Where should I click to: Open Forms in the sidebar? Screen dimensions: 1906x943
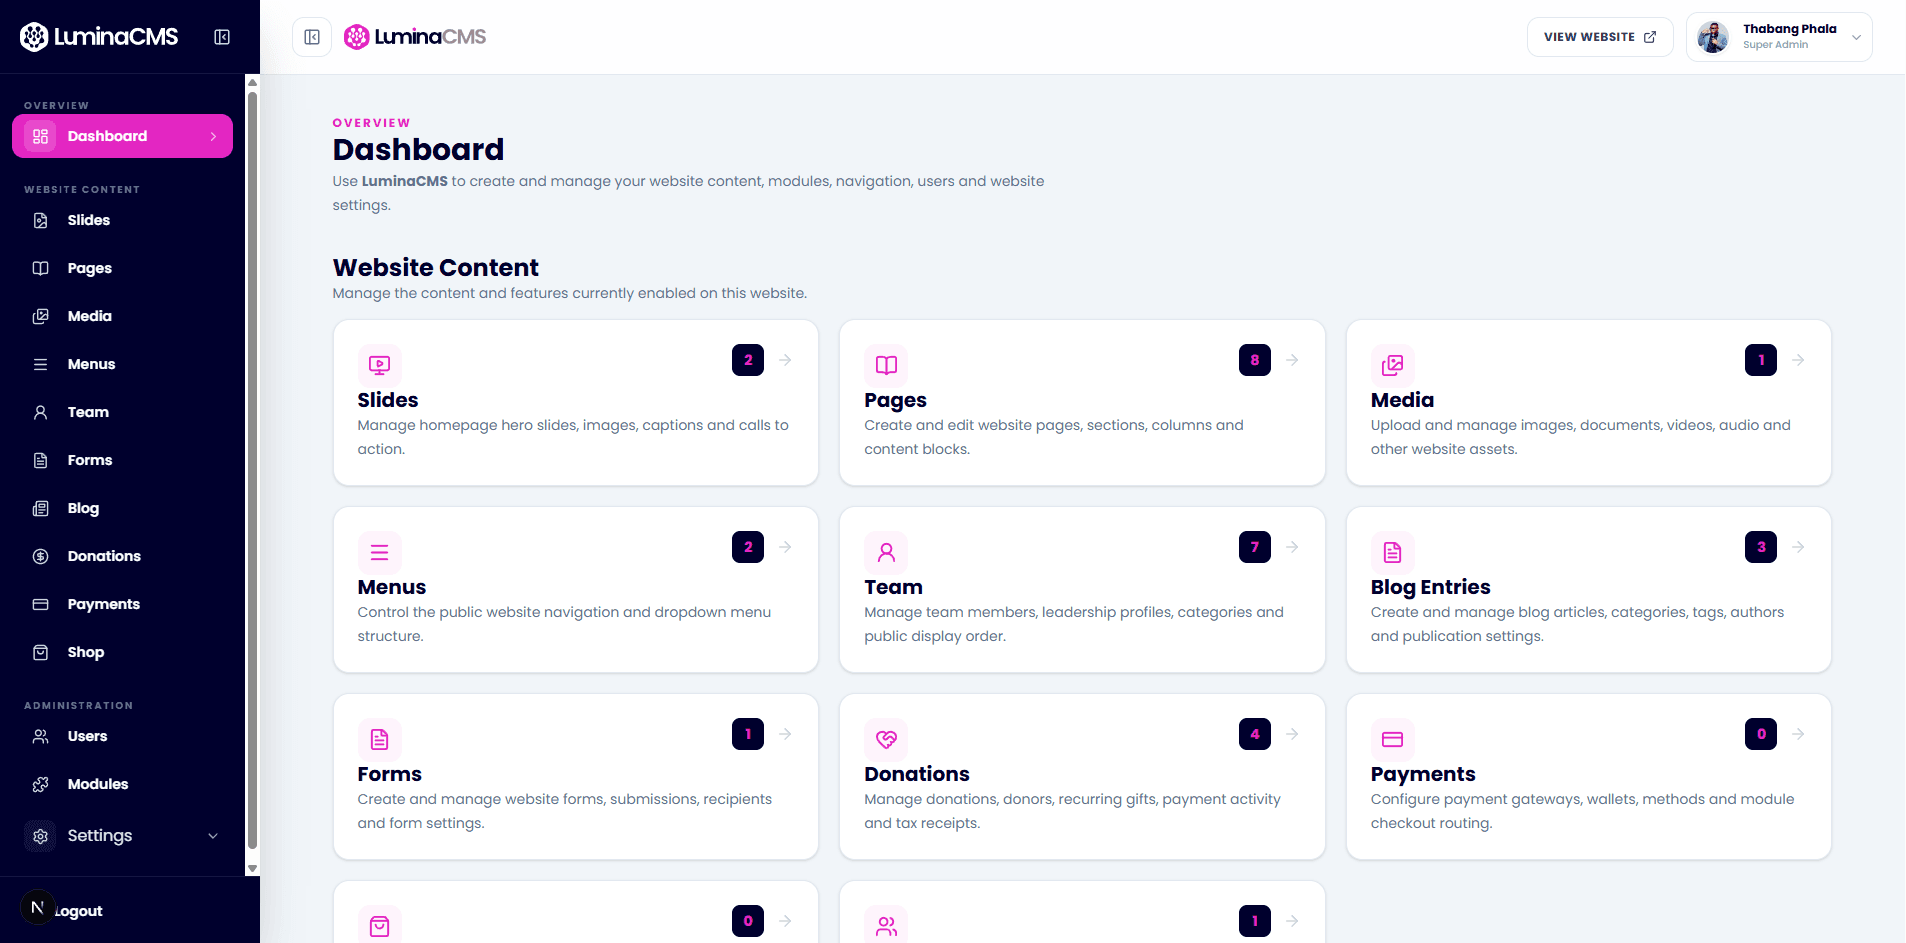click(122, 460)
